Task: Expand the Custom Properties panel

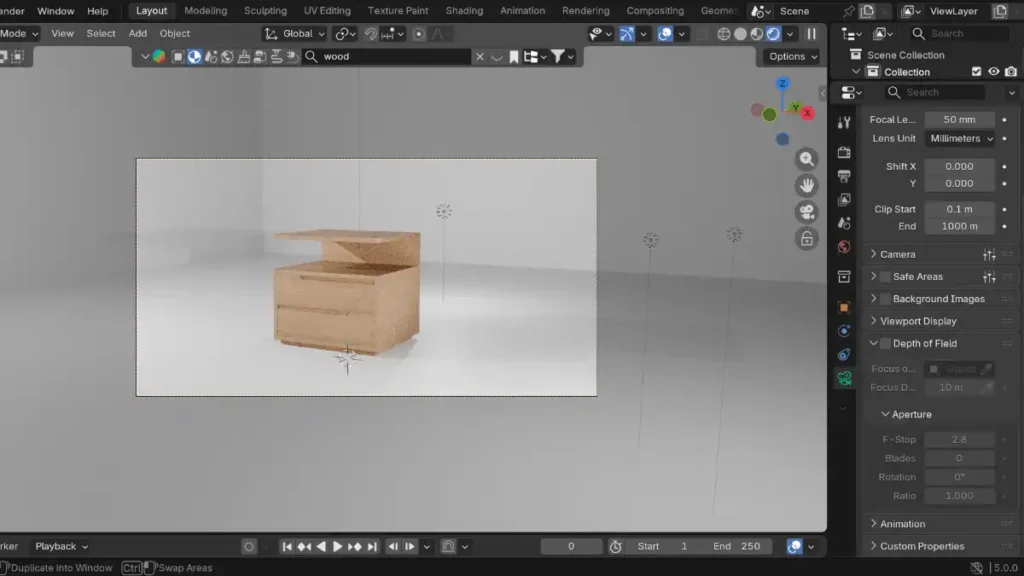Action: (921, 546)
